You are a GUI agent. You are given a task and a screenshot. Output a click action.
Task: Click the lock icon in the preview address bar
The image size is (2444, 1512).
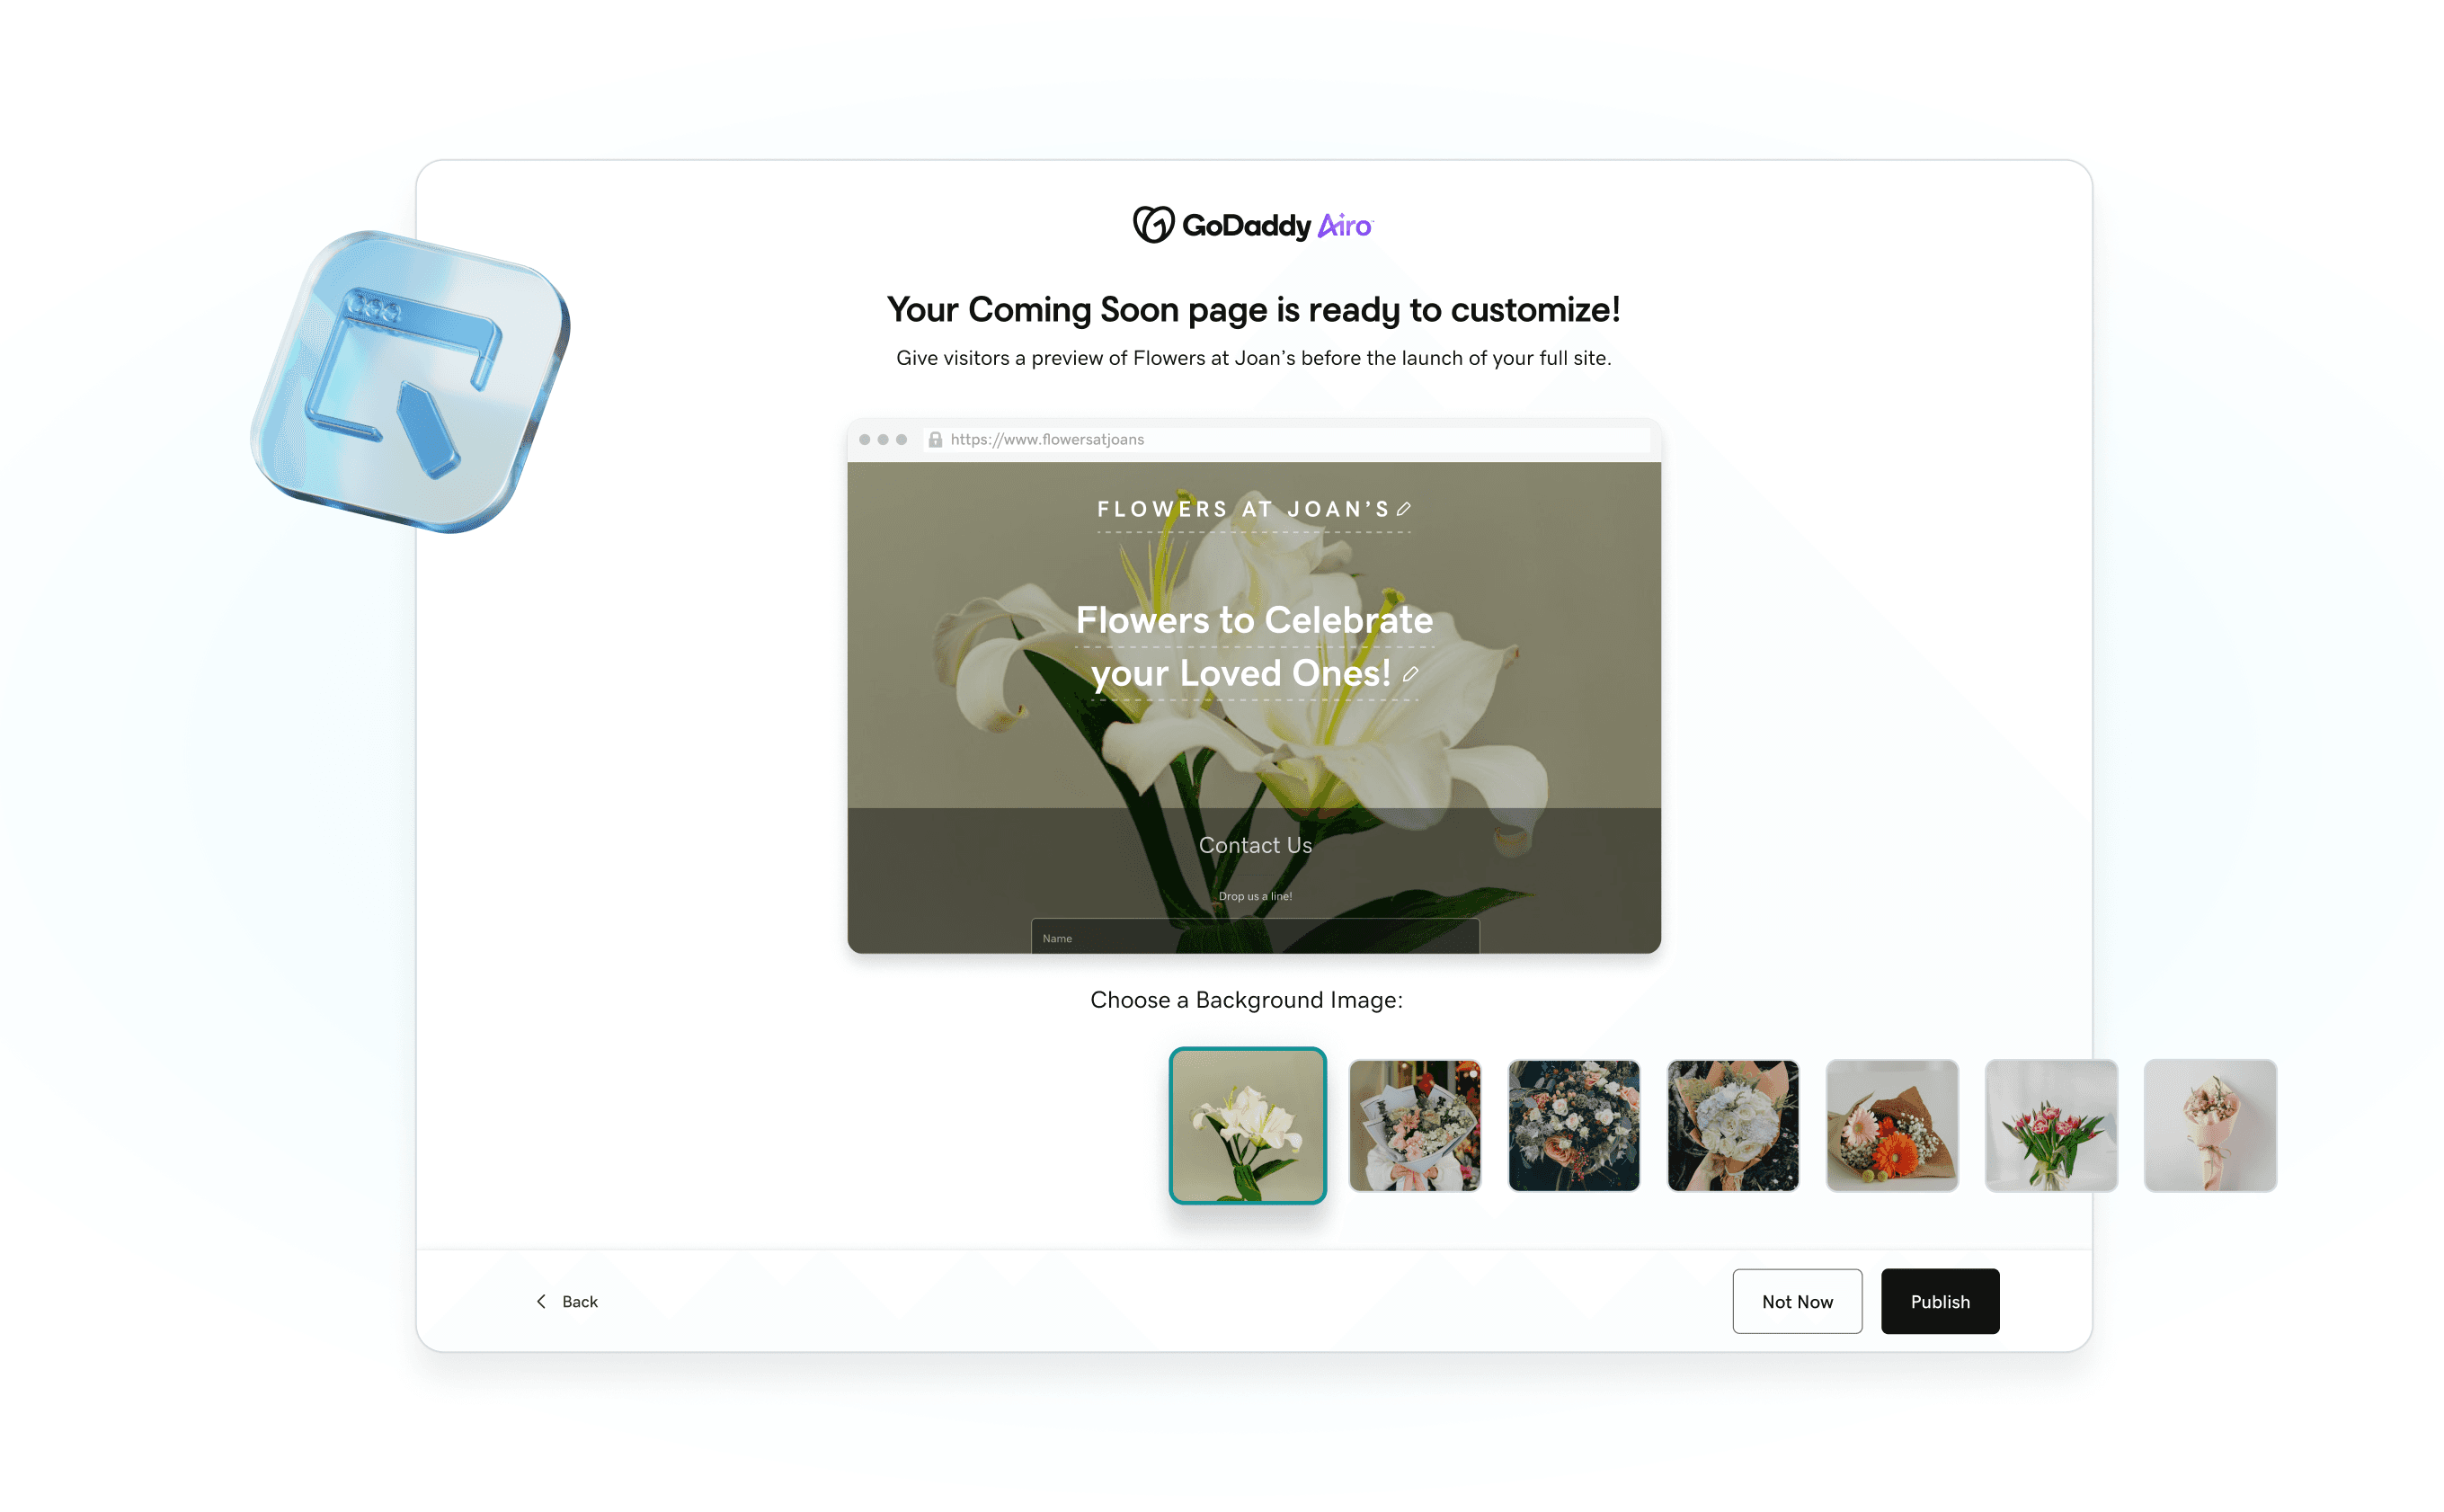coord(935,440)
